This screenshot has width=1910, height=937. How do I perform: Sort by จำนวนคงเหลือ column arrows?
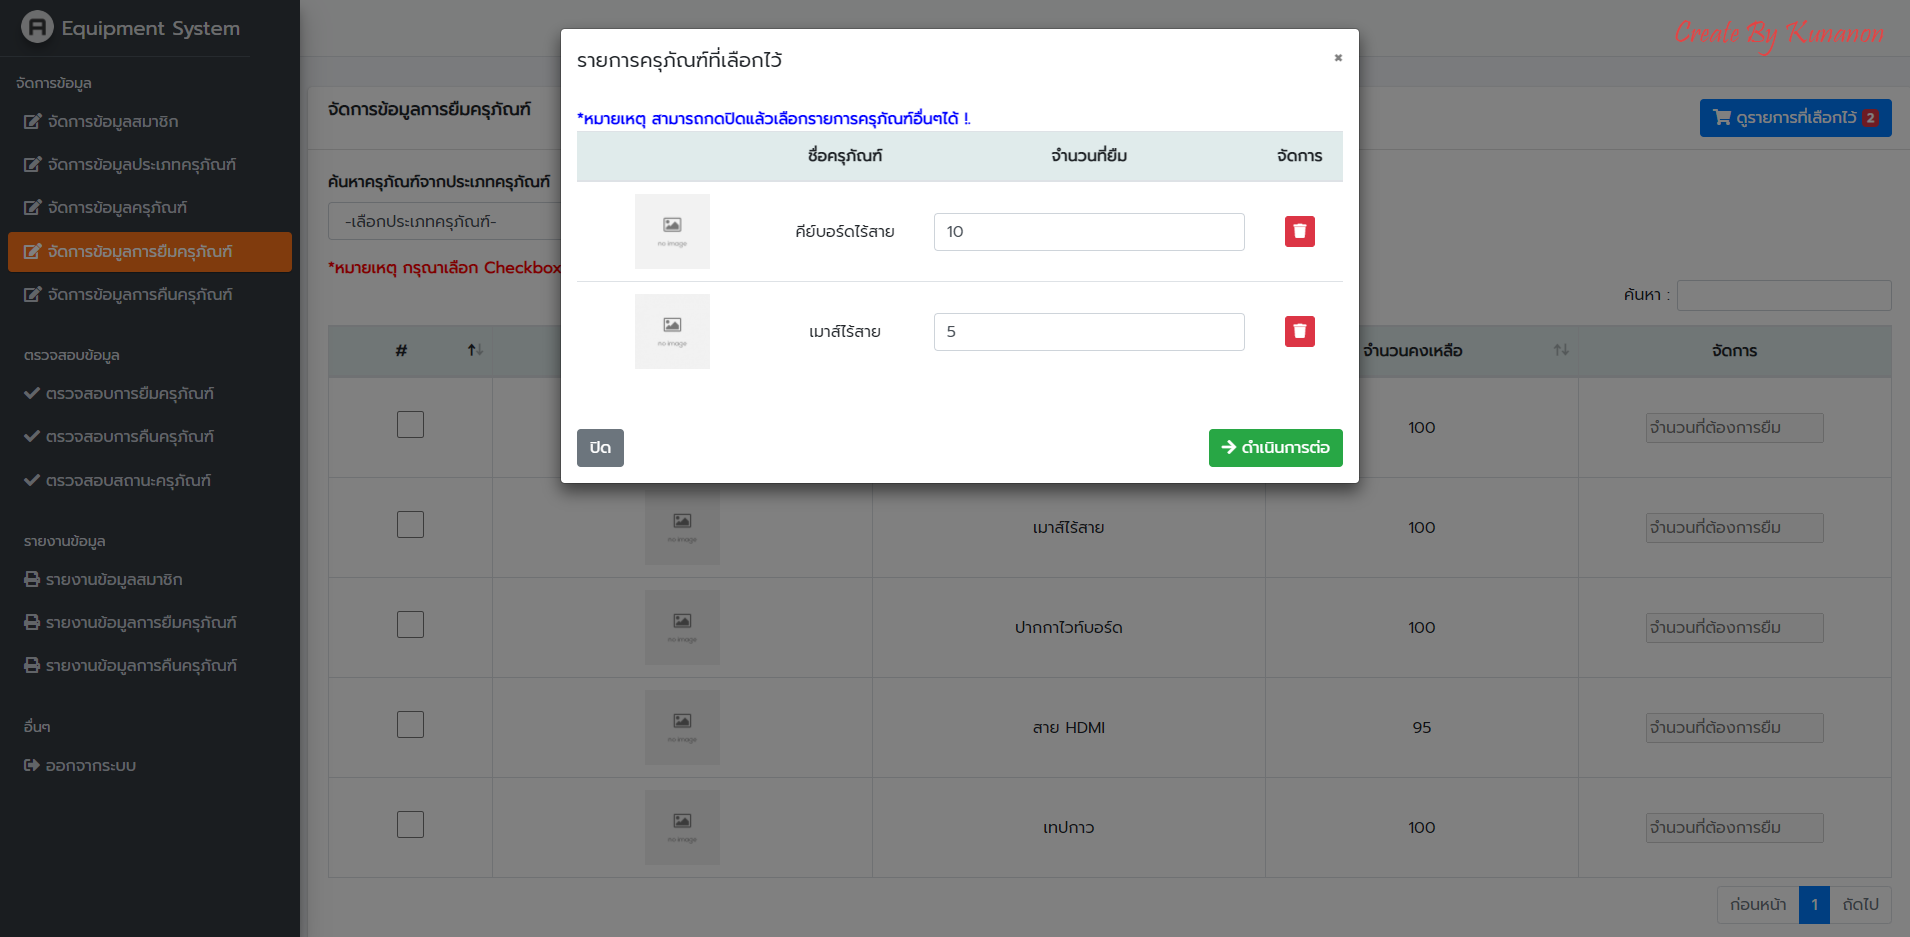coord(1560,350)
